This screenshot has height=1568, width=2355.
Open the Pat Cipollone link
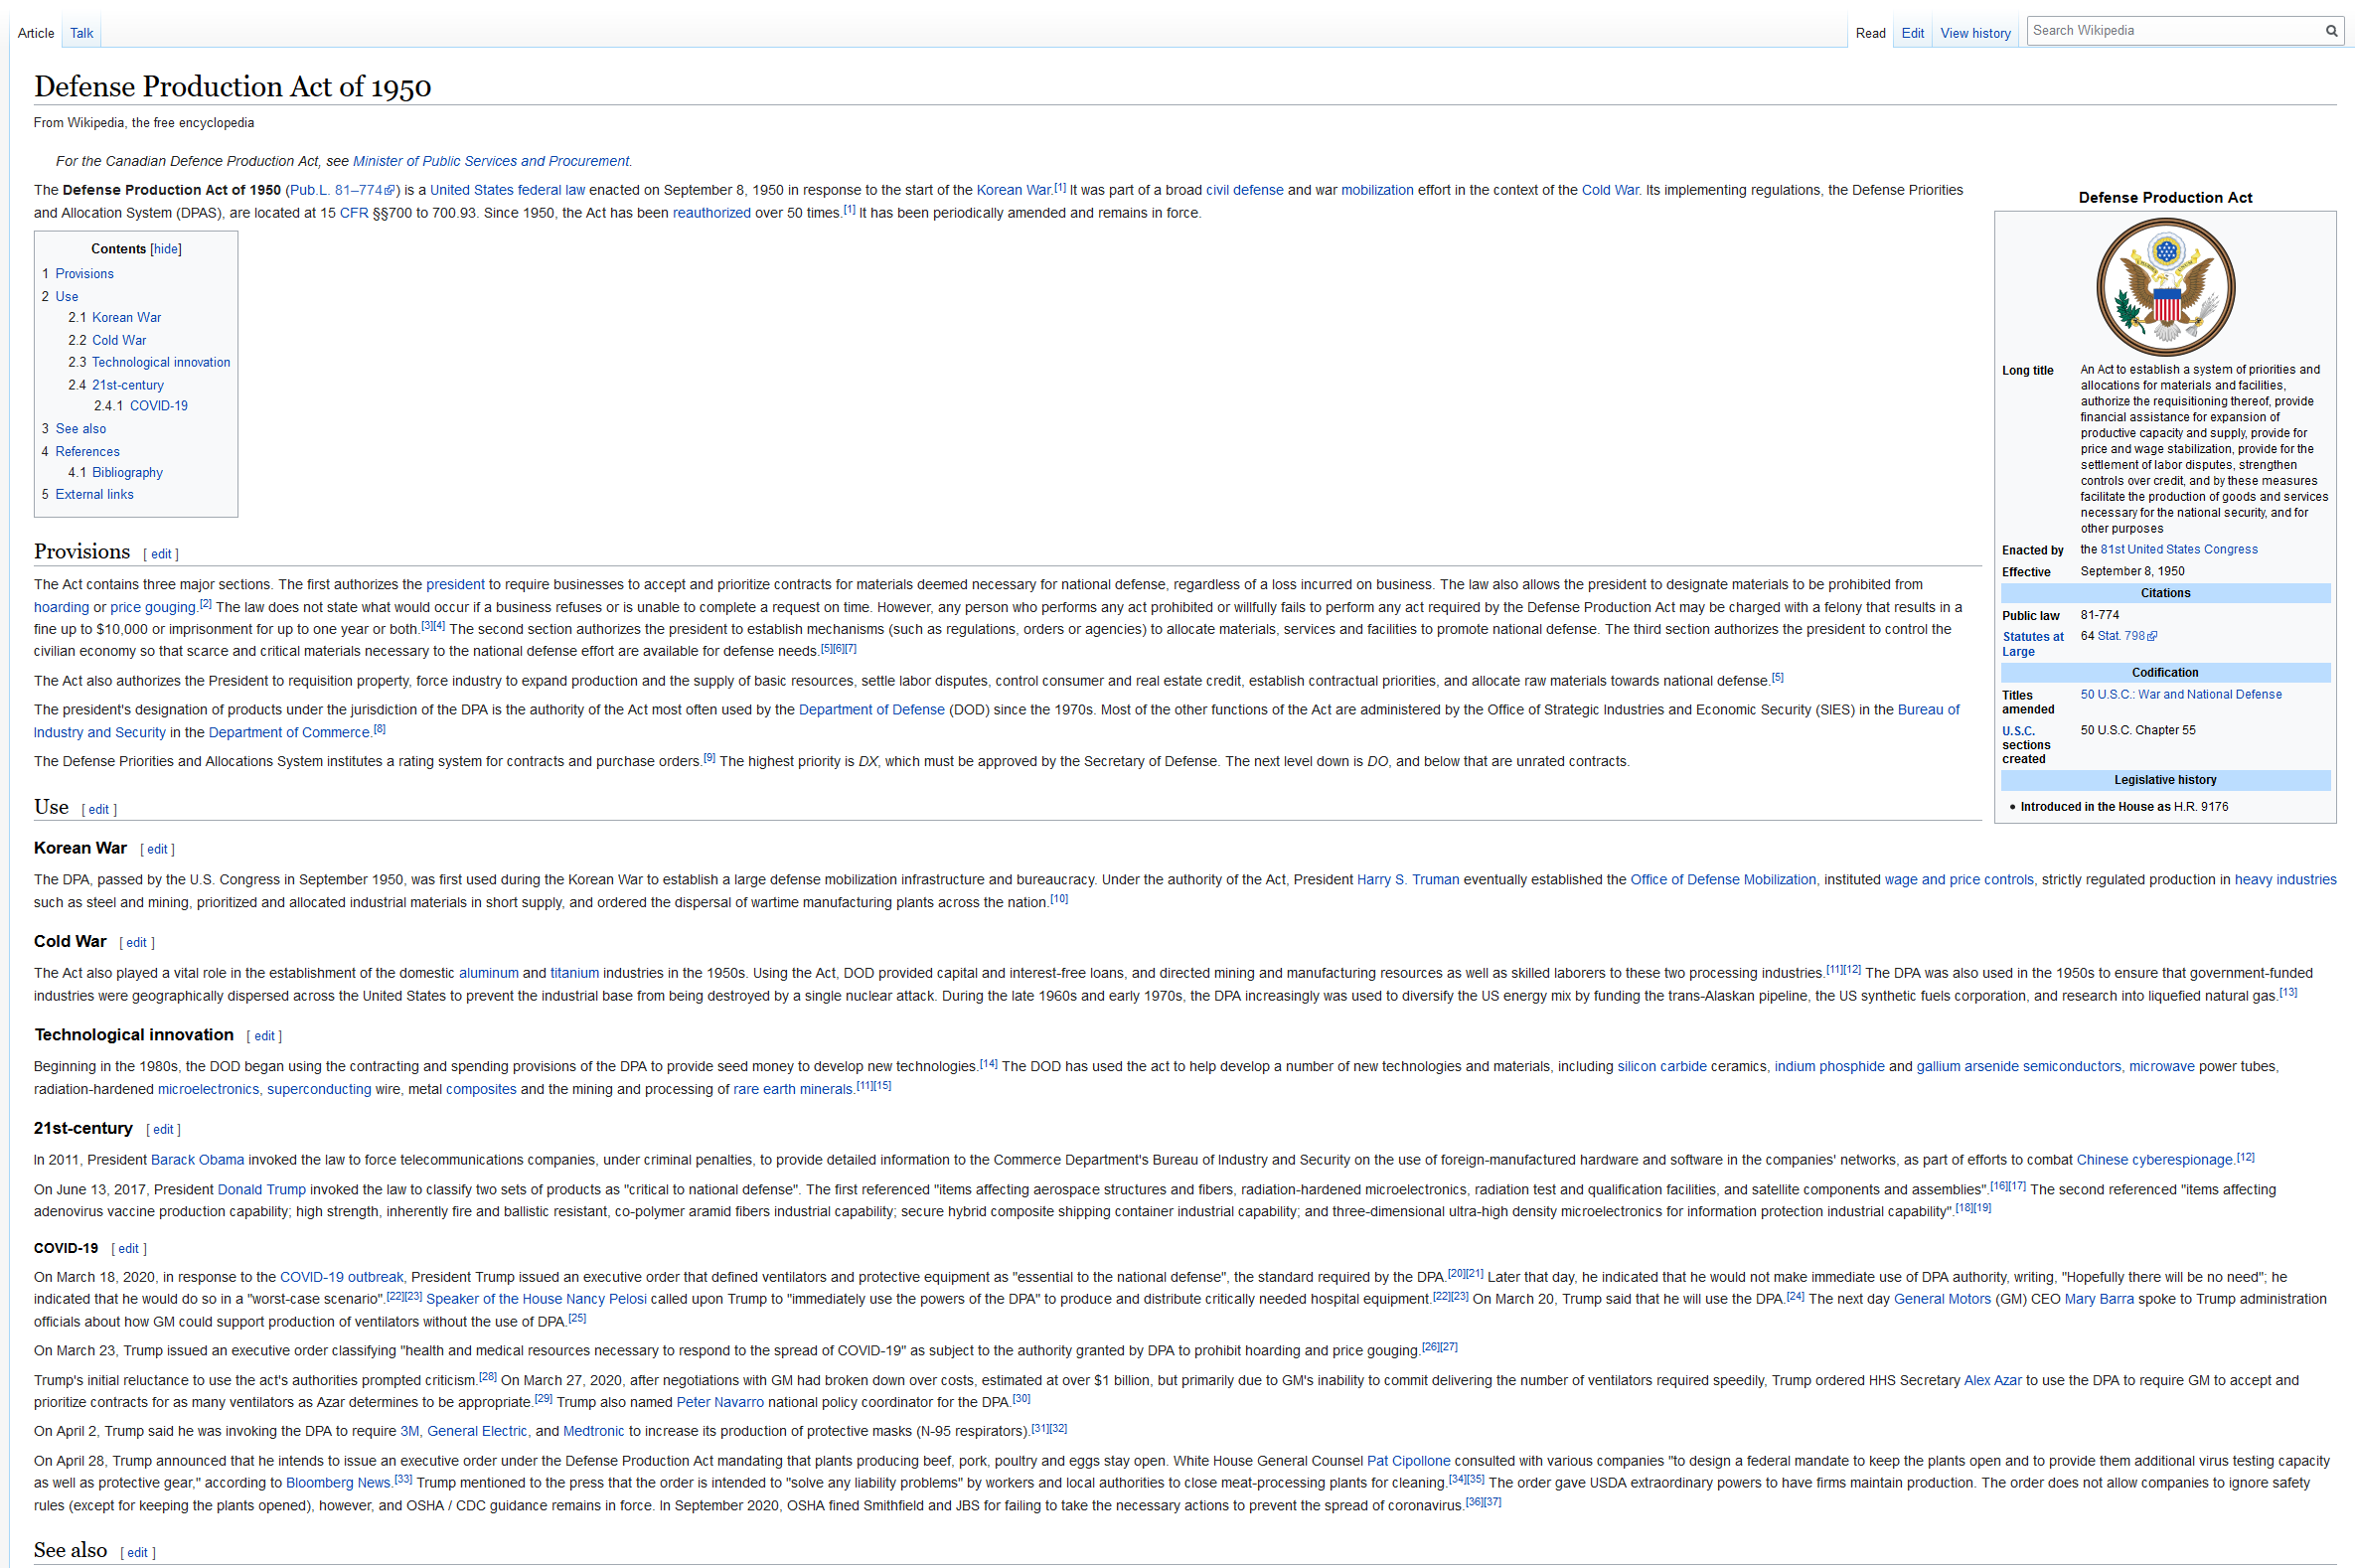pyautogui.click(x=1407, y=1462)
